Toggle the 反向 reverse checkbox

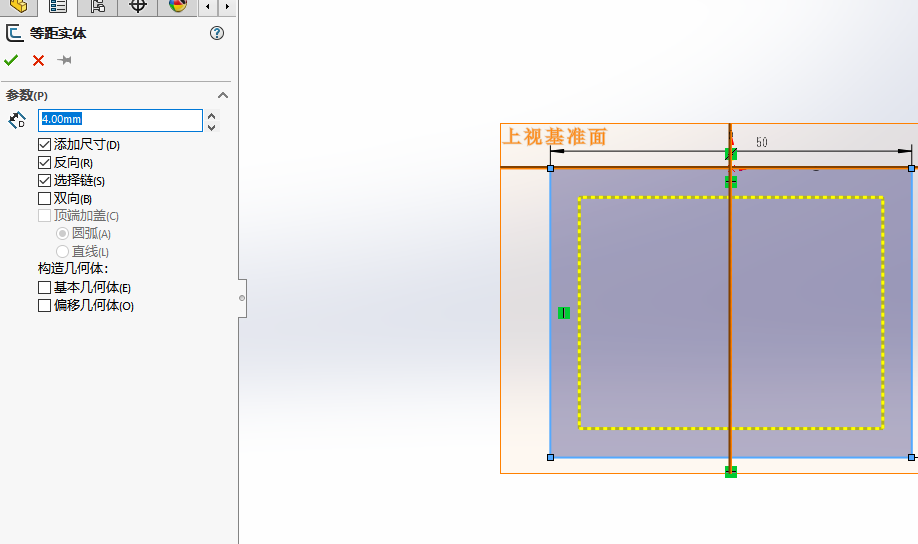click(x=44, y=163)
